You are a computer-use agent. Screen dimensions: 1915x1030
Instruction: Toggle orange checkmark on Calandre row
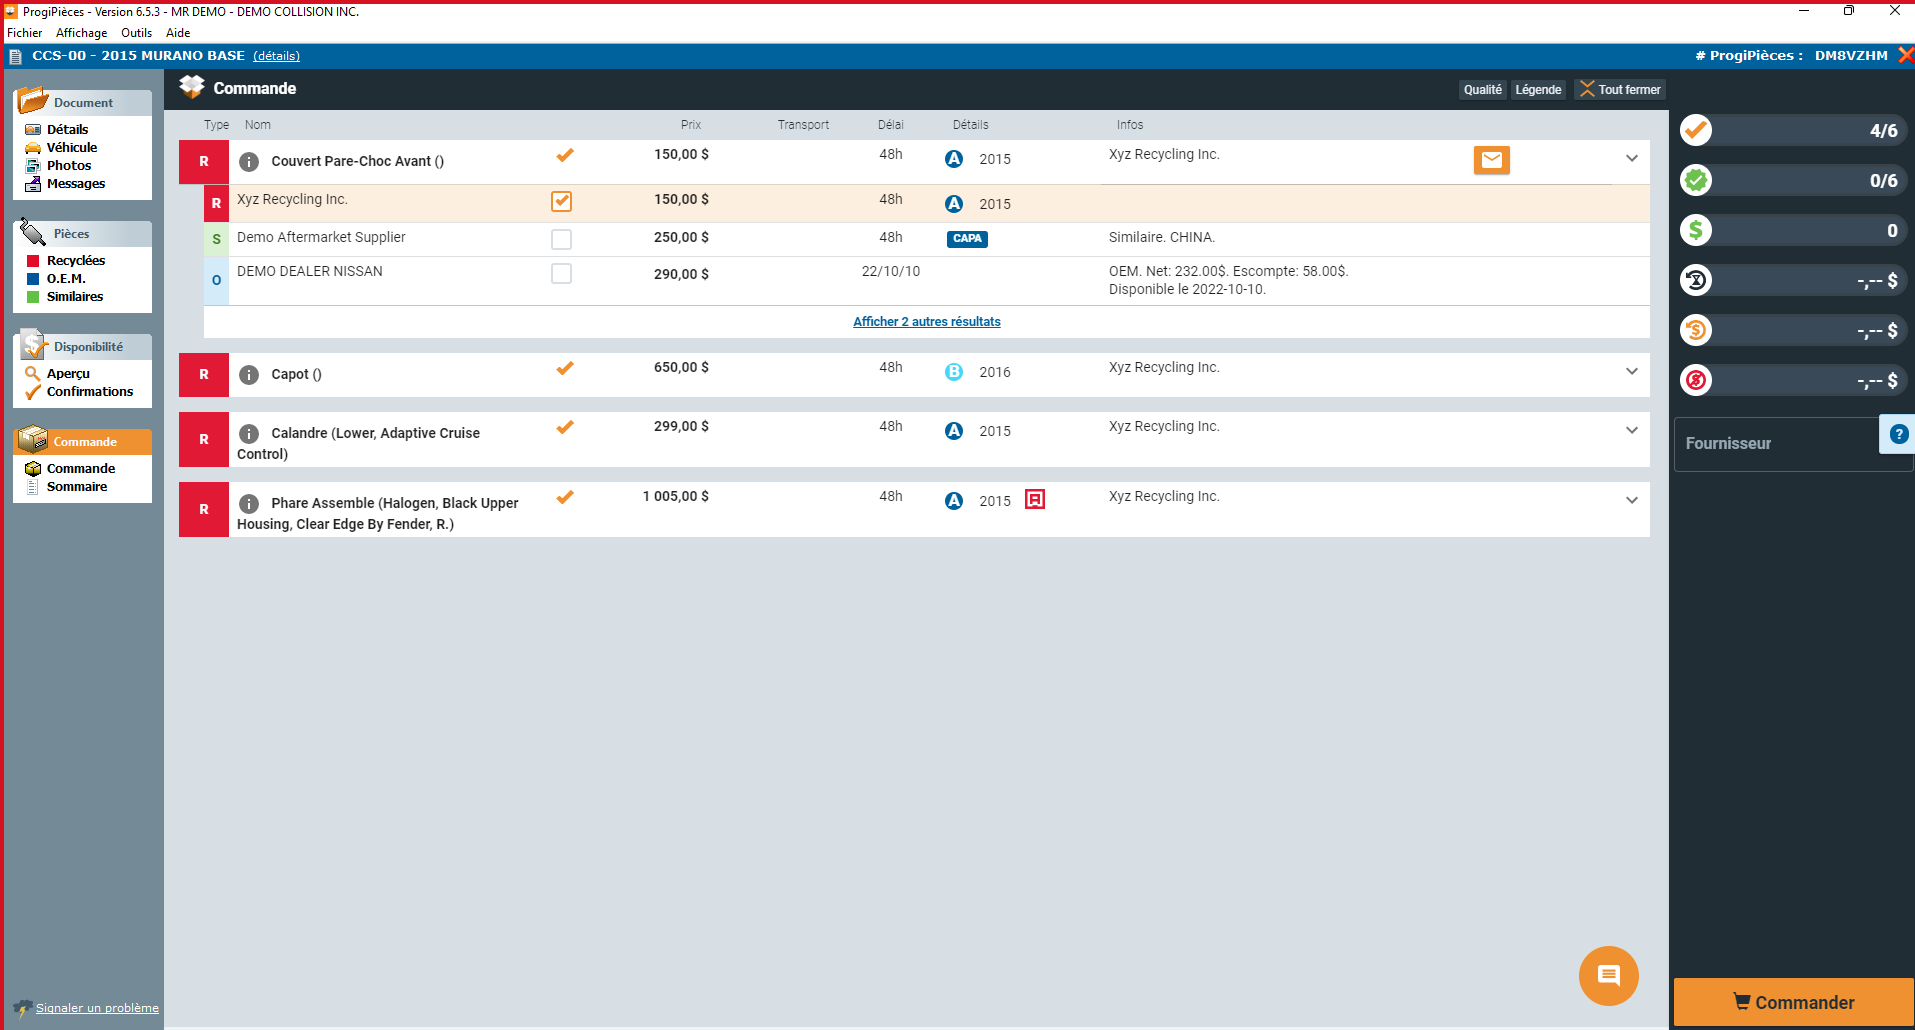(565, 427)
